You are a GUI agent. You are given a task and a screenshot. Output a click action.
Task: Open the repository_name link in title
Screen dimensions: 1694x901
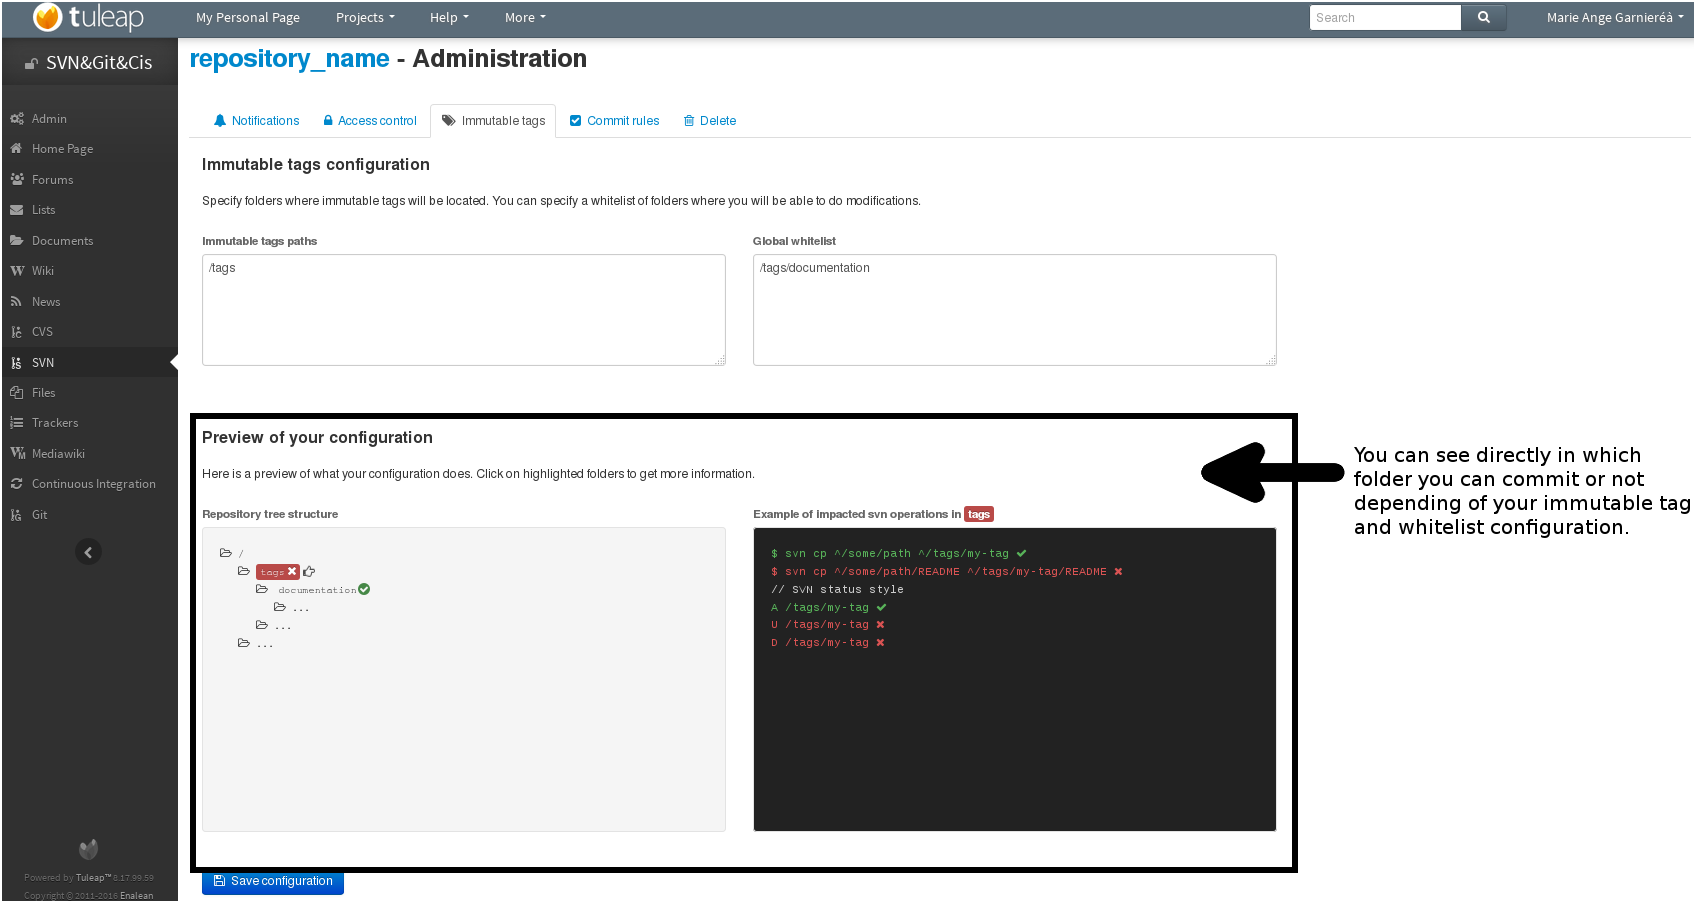point(289,59)
